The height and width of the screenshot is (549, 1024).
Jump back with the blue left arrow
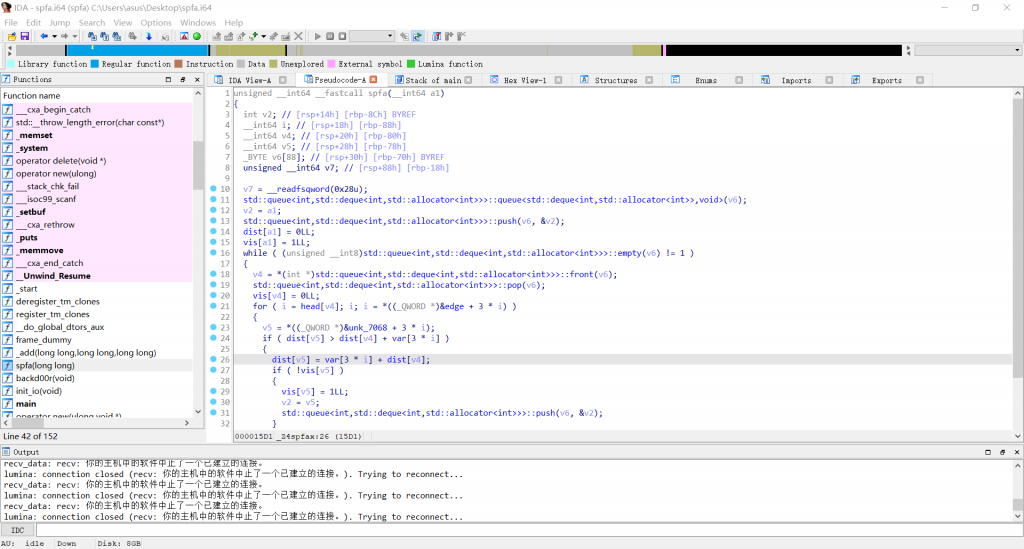(44, 37)
